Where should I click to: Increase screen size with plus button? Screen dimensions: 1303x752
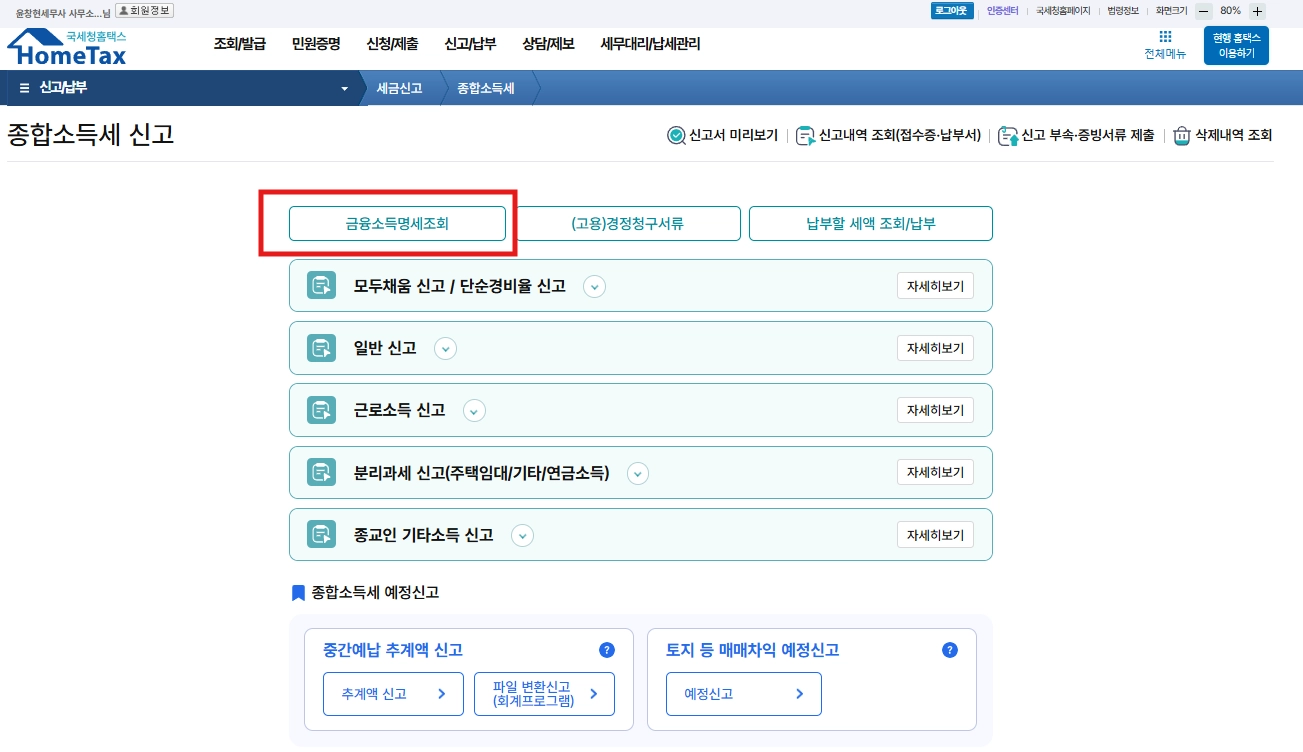point(1257,11)
